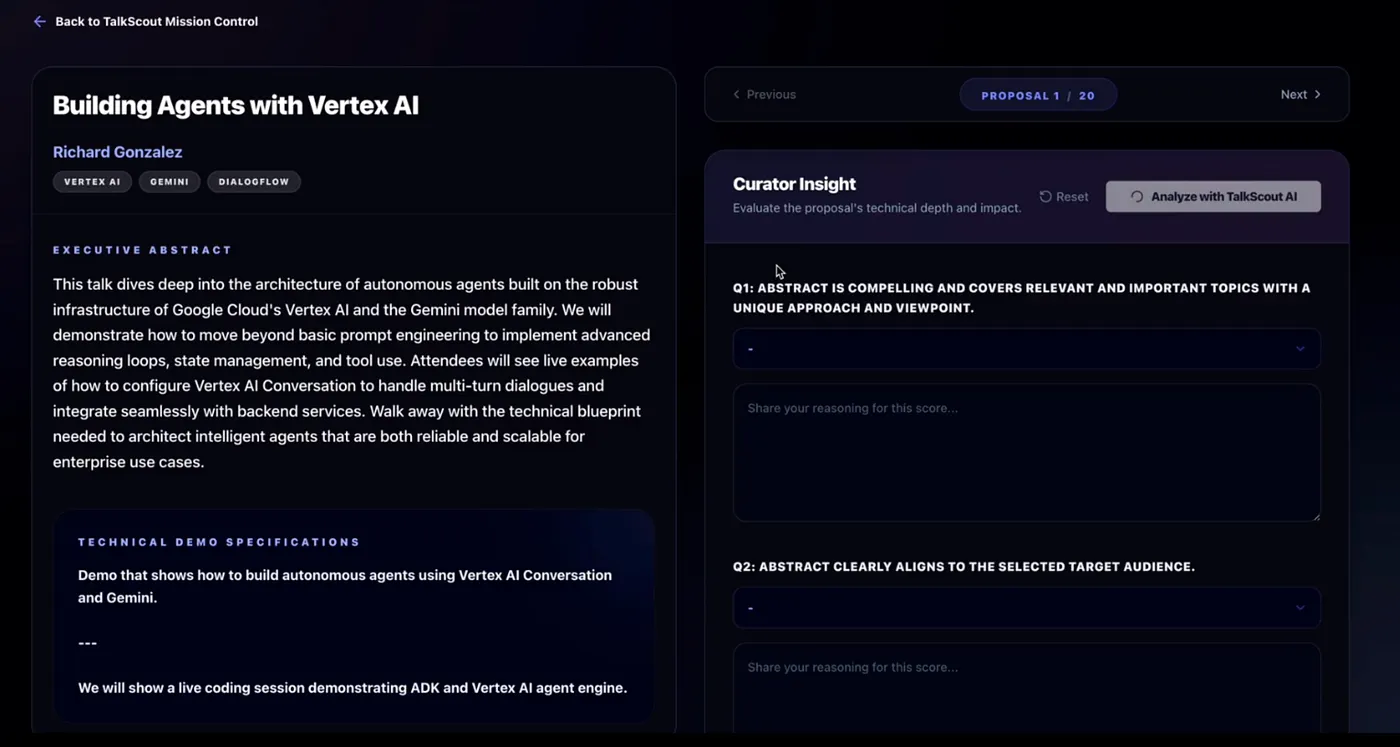Click the live coding session ADK sentence
This screenshot has width=1400, height=747.
coord(352,688)
